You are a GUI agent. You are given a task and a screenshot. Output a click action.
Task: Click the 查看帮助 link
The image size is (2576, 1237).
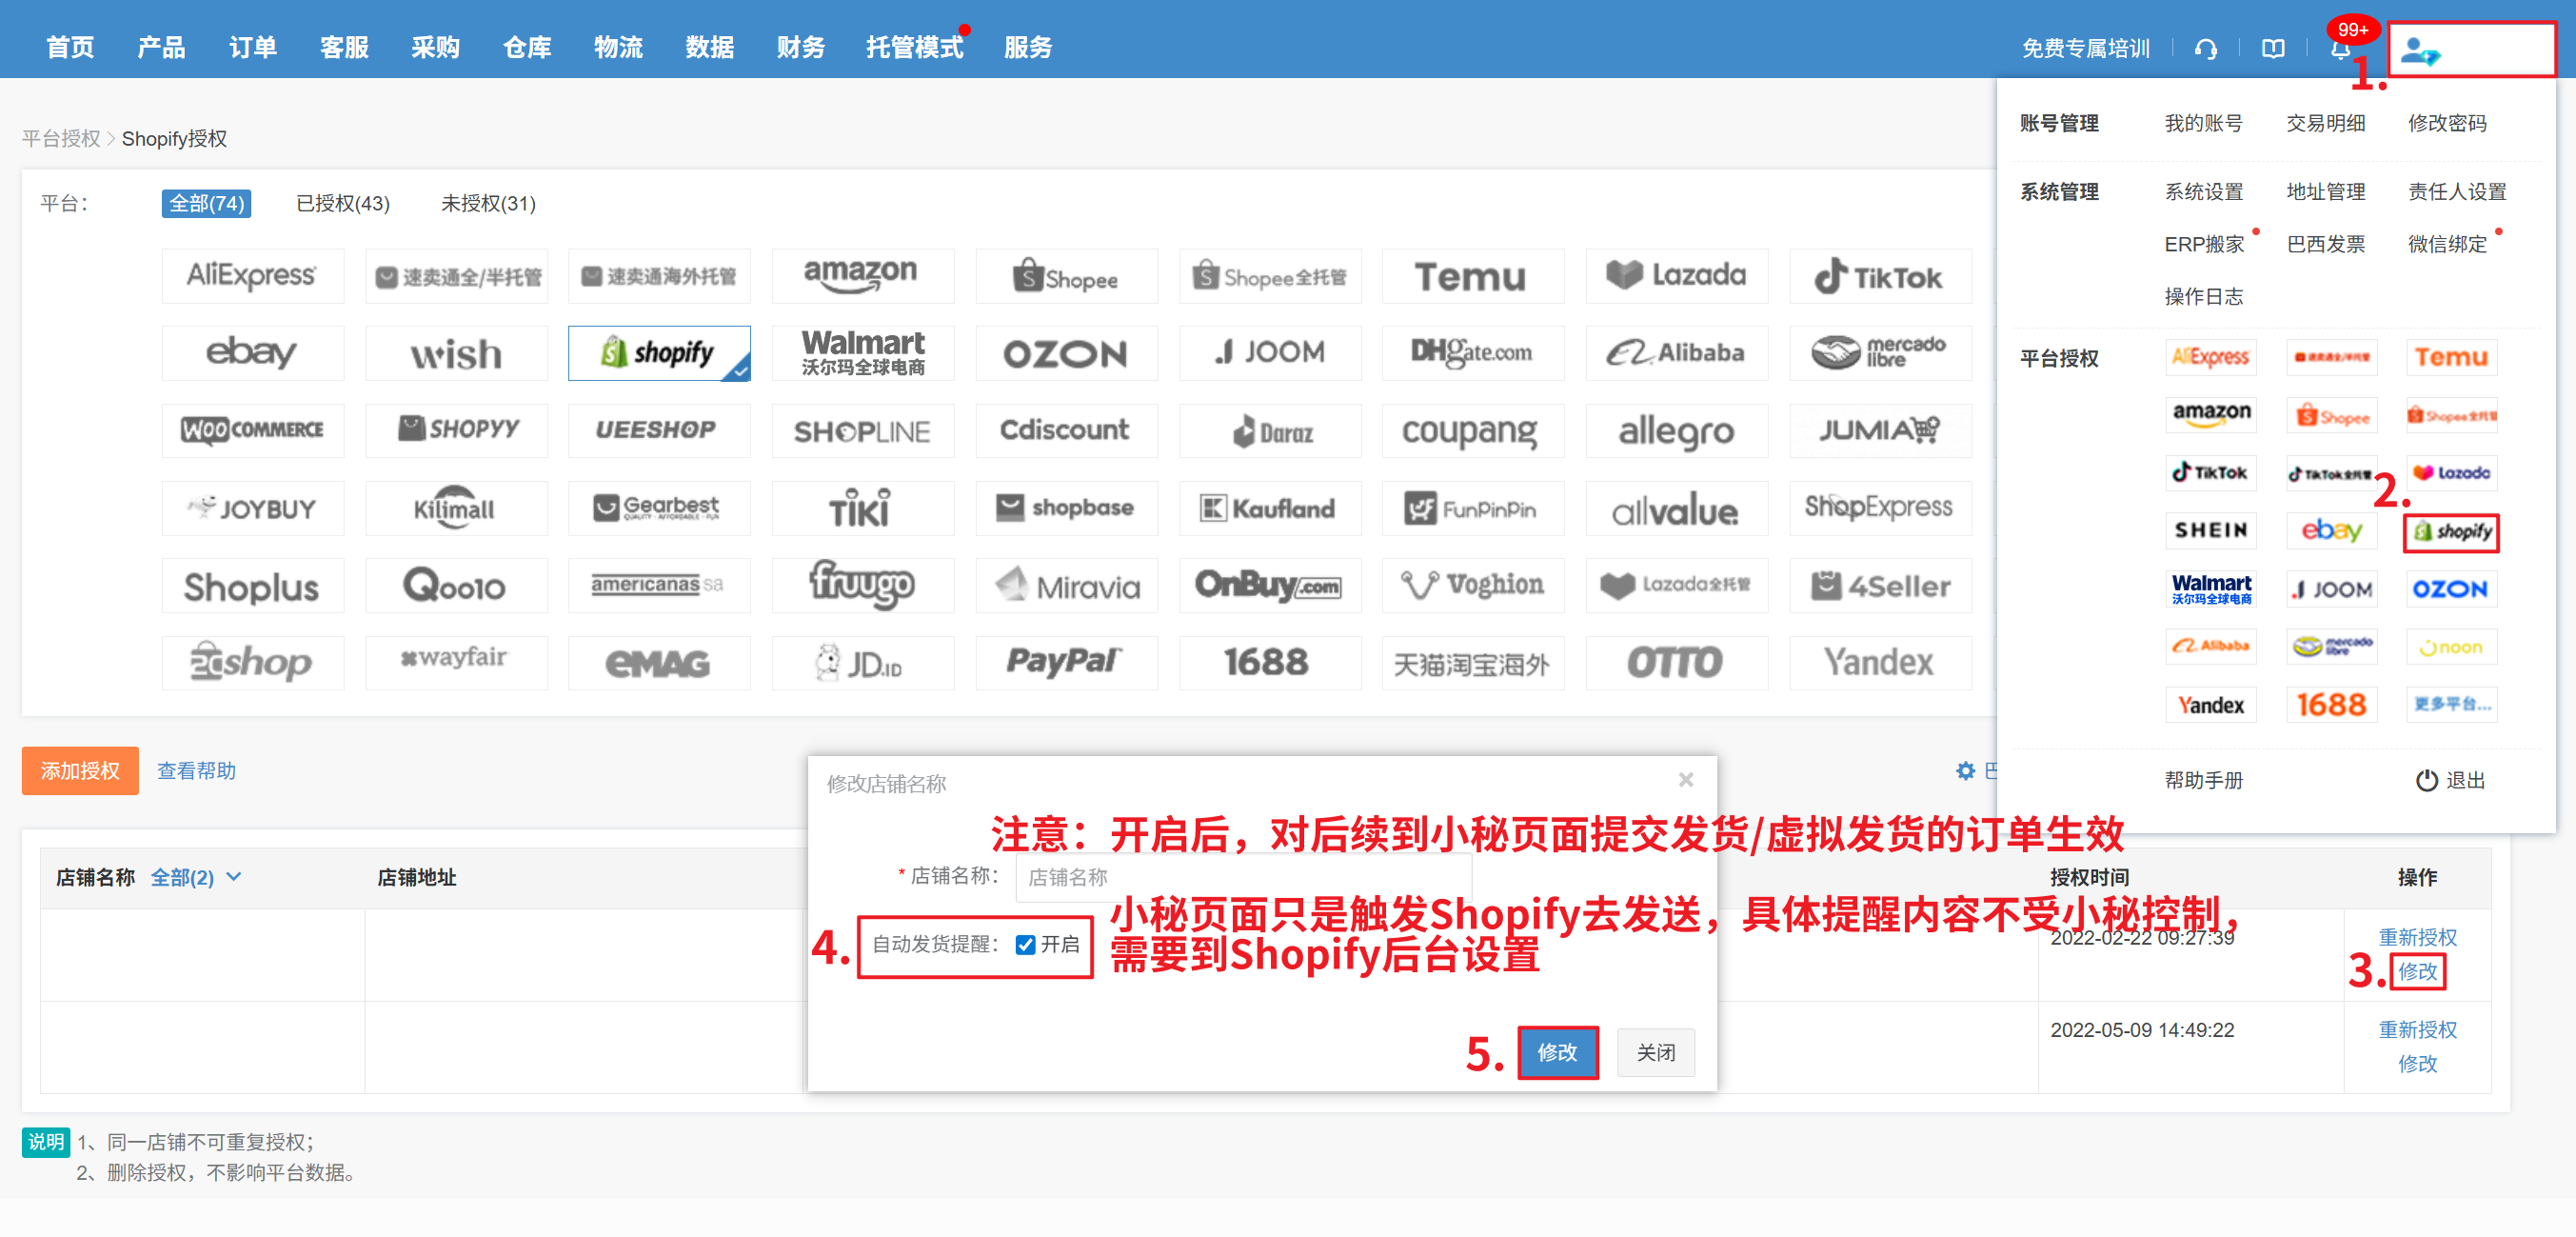tap(196, 770)
